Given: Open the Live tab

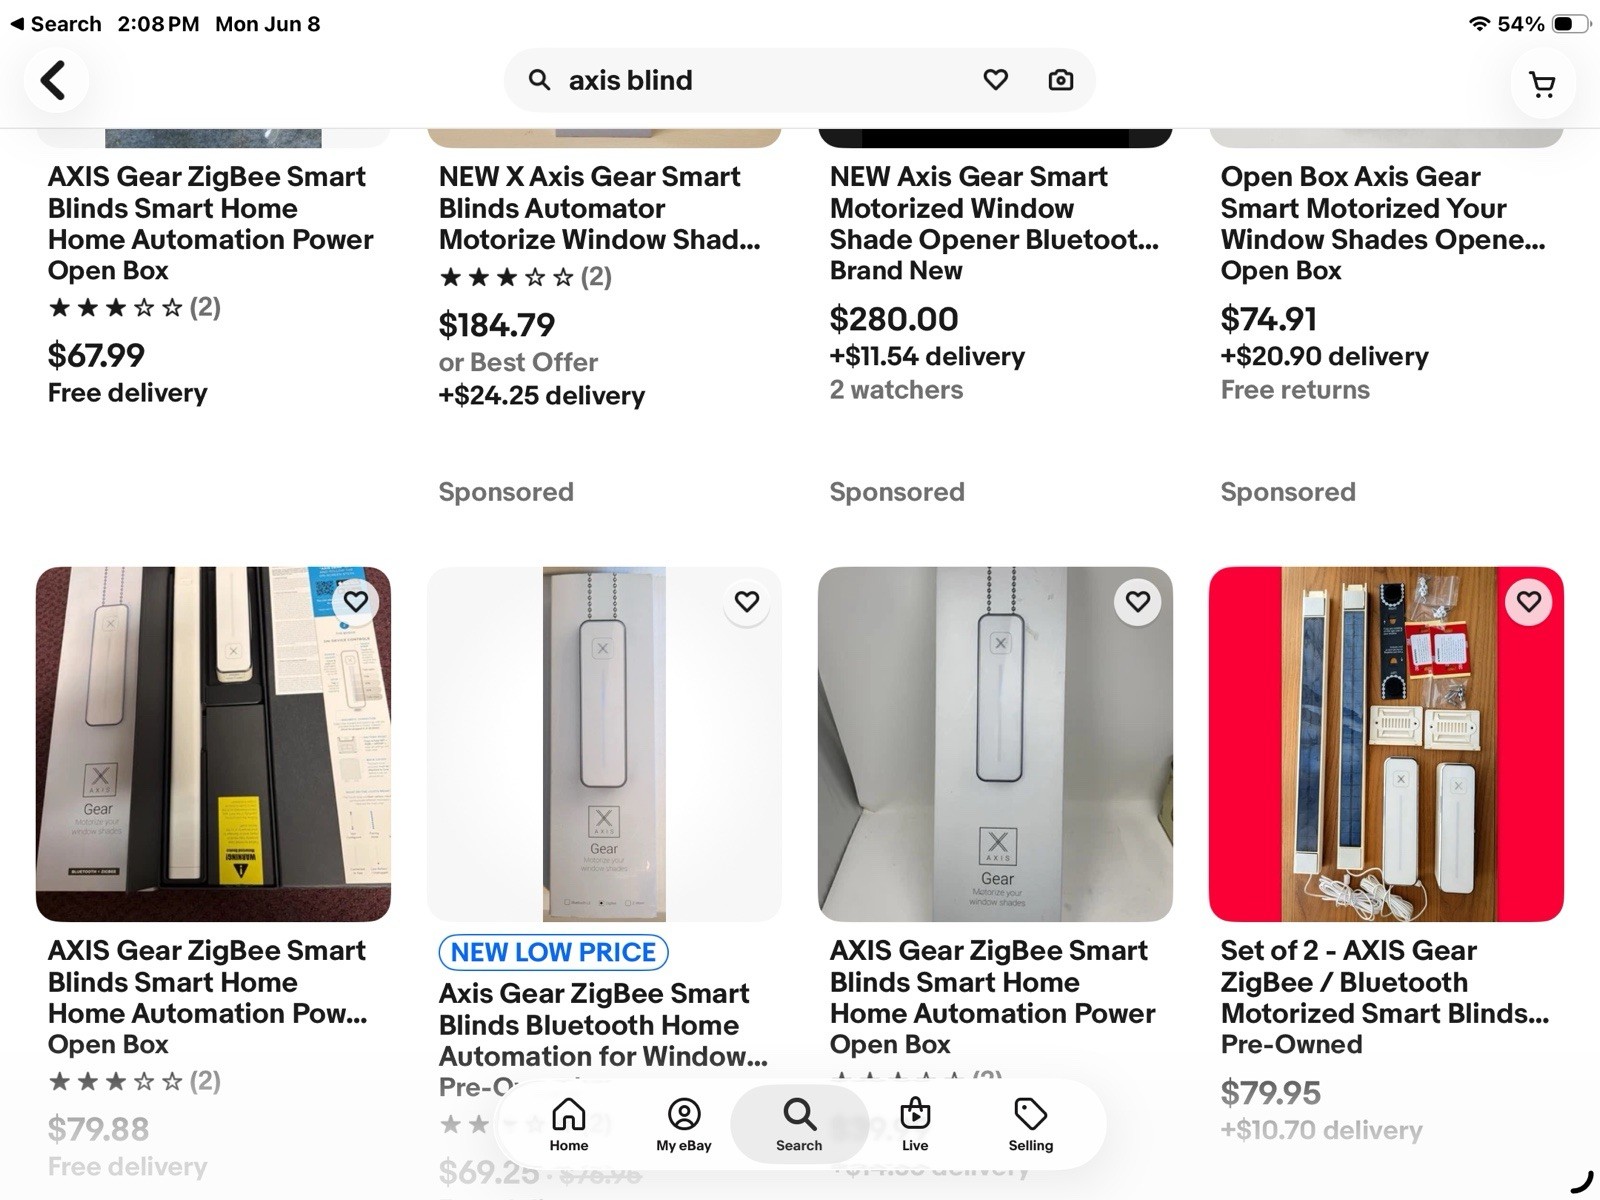Looking at the screenshot, I should (915, 1125).
